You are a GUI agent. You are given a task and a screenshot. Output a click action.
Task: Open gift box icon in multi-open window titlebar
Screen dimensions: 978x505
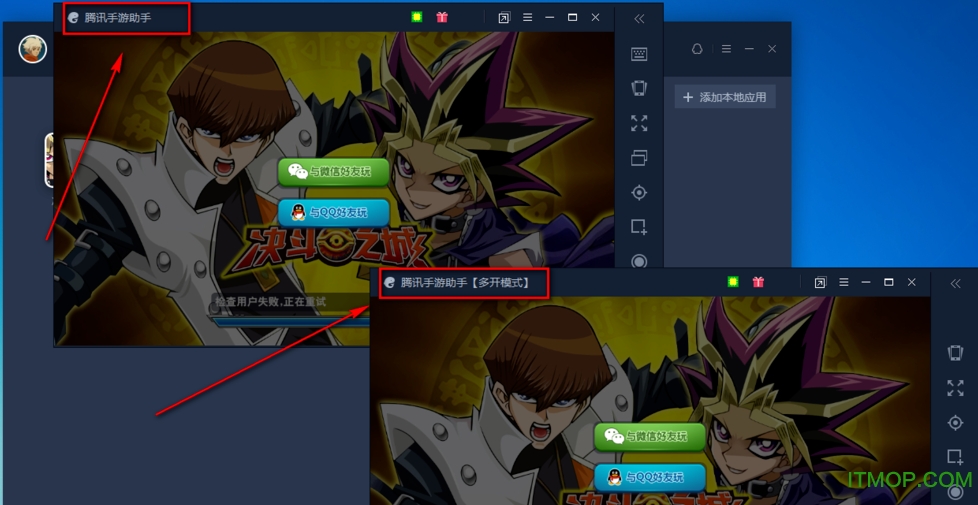[x=758, y=282]
